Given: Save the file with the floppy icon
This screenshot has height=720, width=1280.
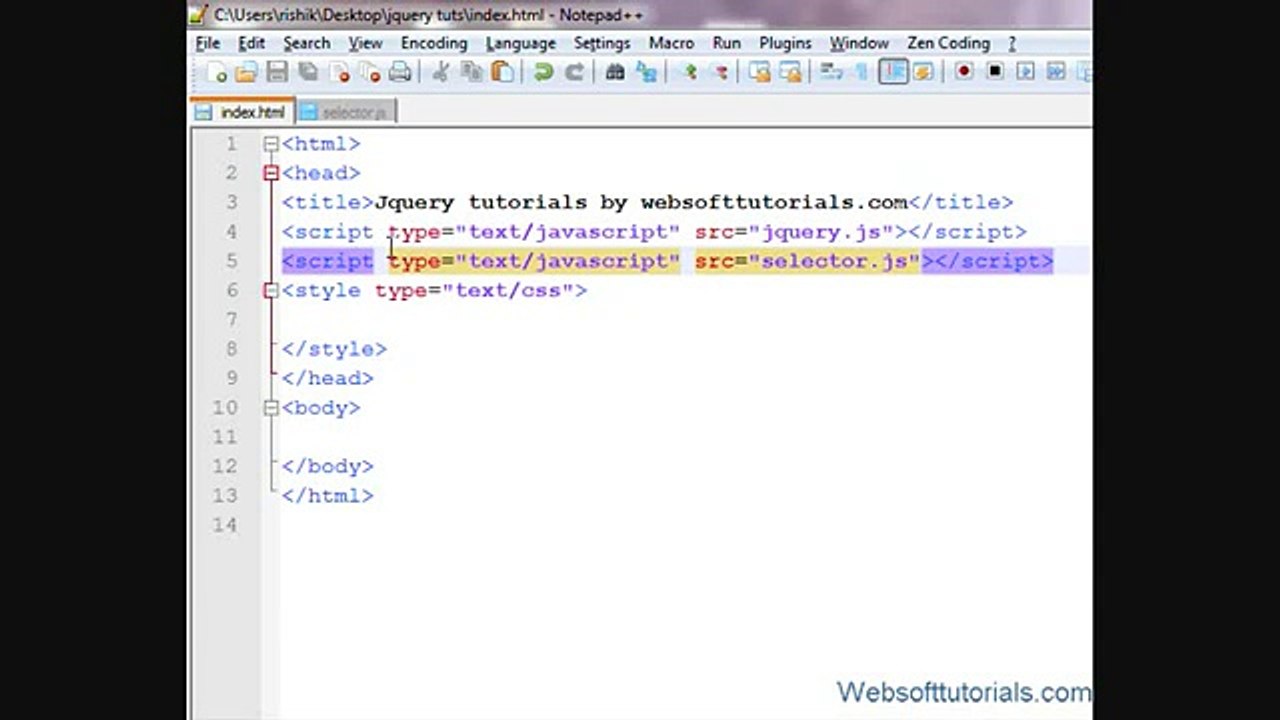Looking at the screenshot, I should pos(277,72).
